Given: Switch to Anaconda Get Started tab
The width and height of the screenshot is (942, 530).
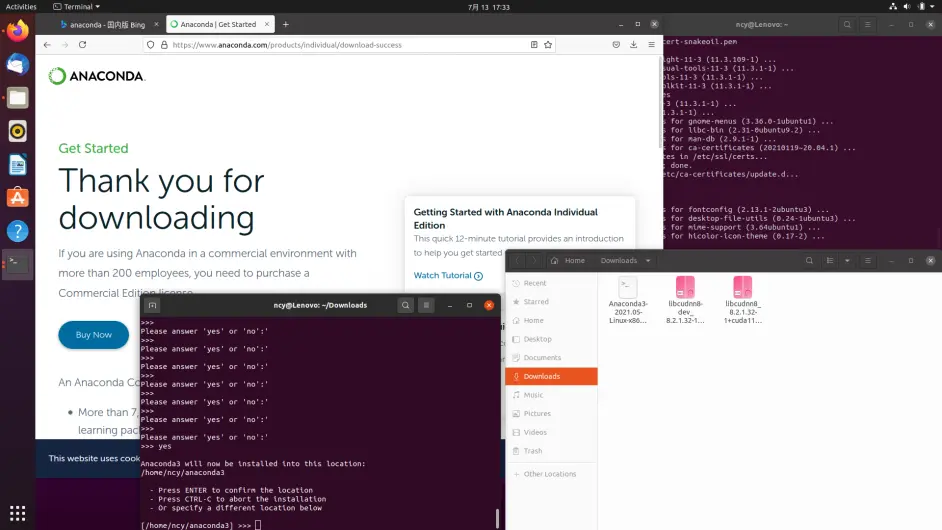Looking at the screenshot, I should click(219, 25).
